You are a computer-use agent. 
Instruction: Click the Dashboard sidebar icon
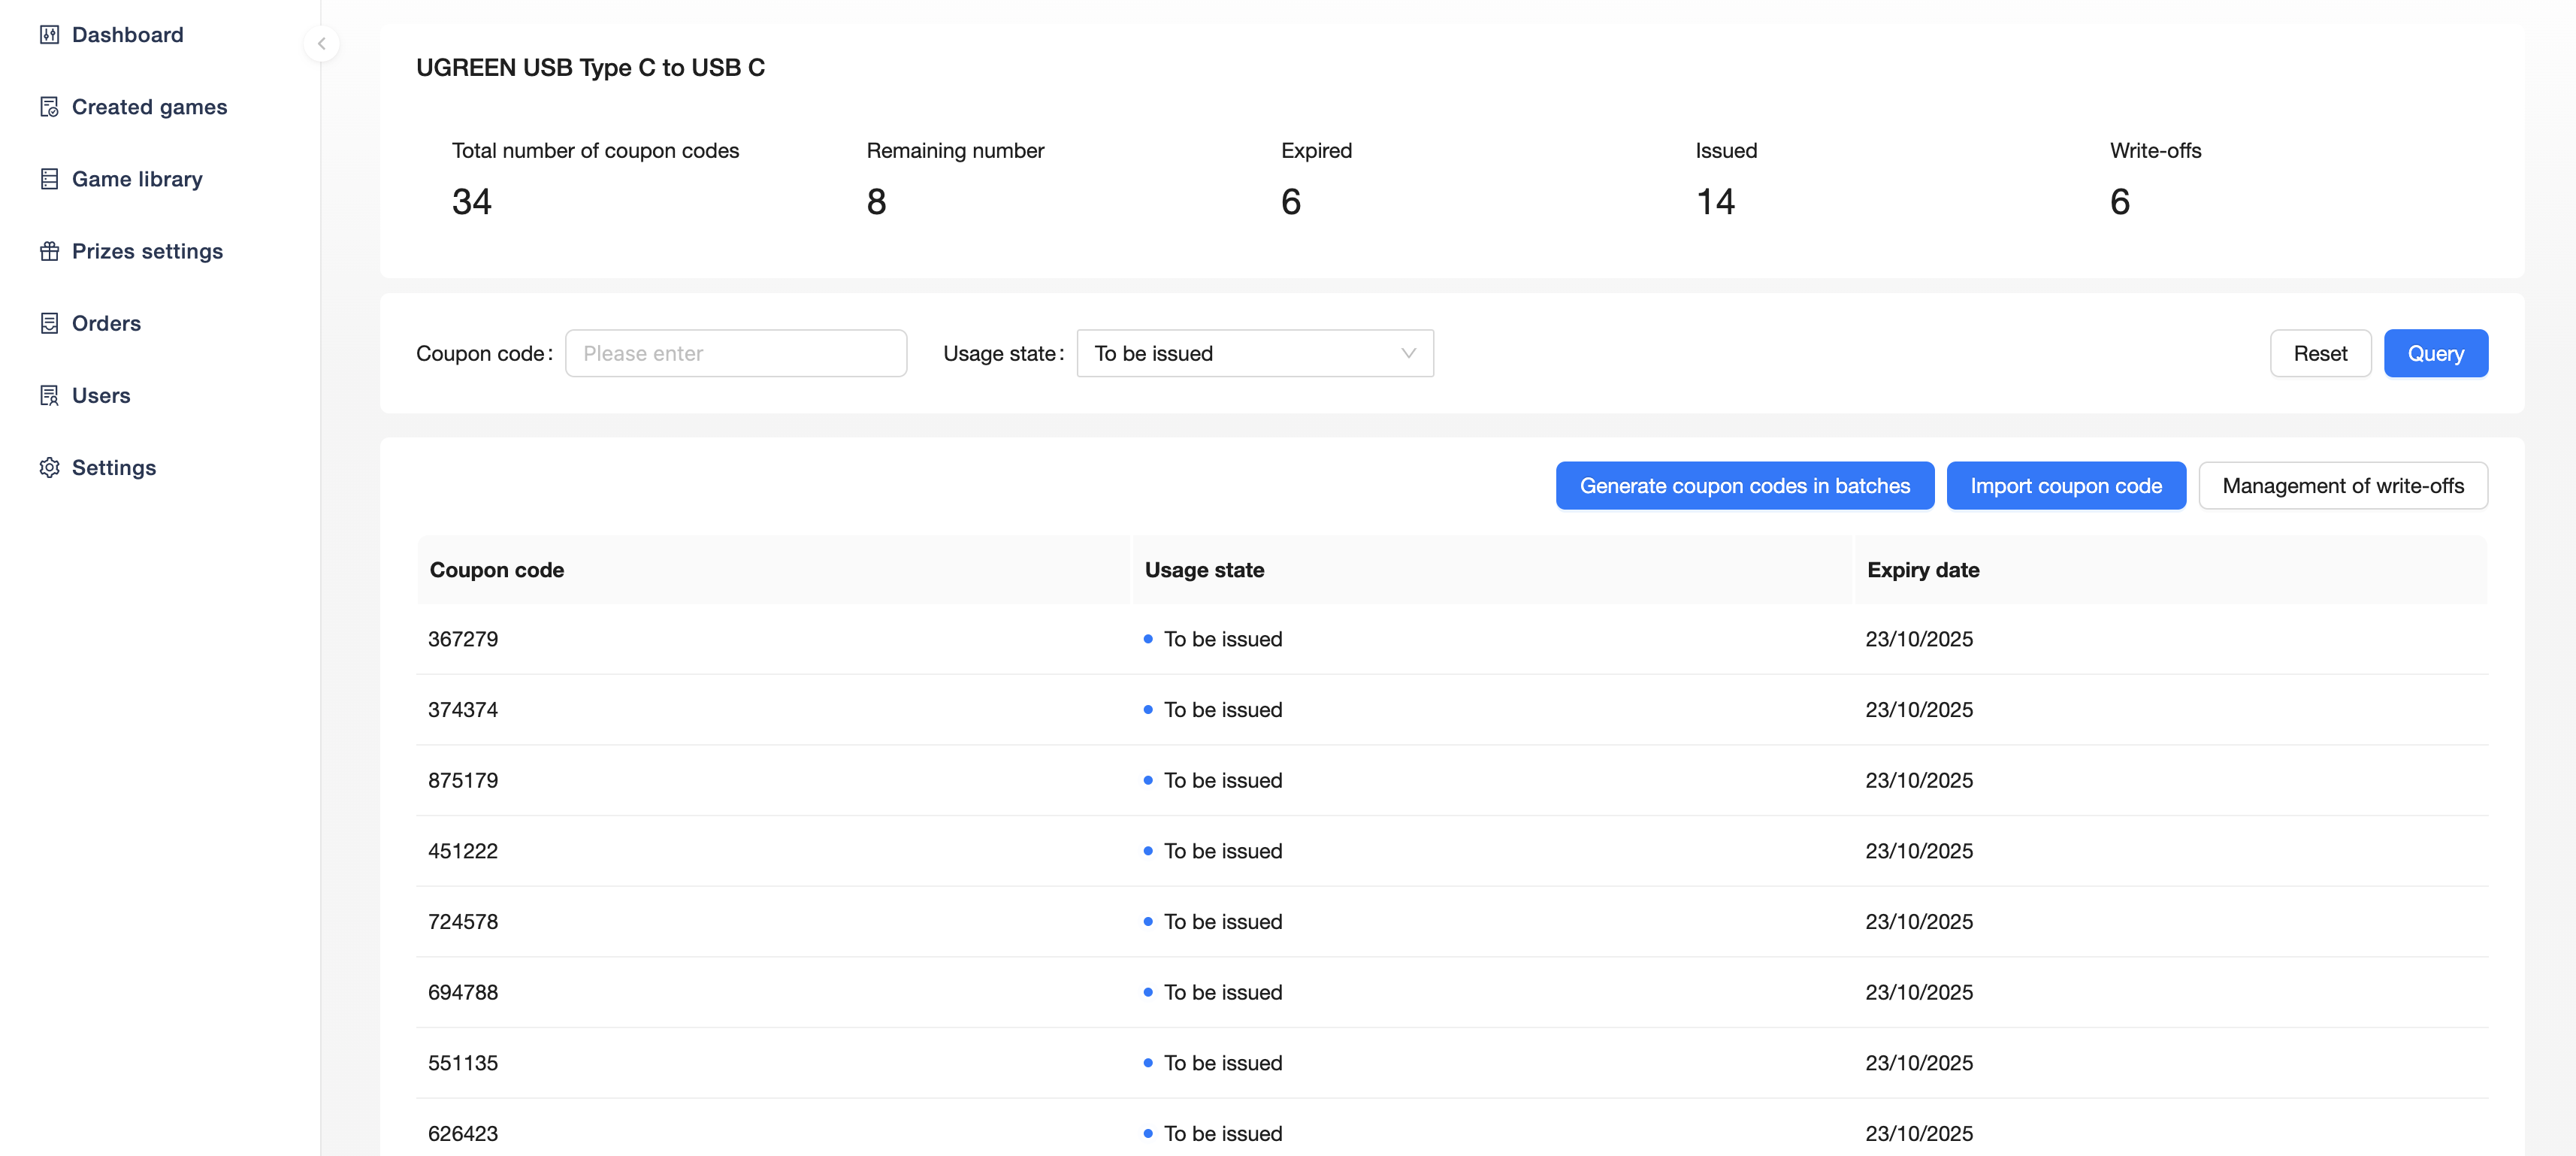[49, 35]
